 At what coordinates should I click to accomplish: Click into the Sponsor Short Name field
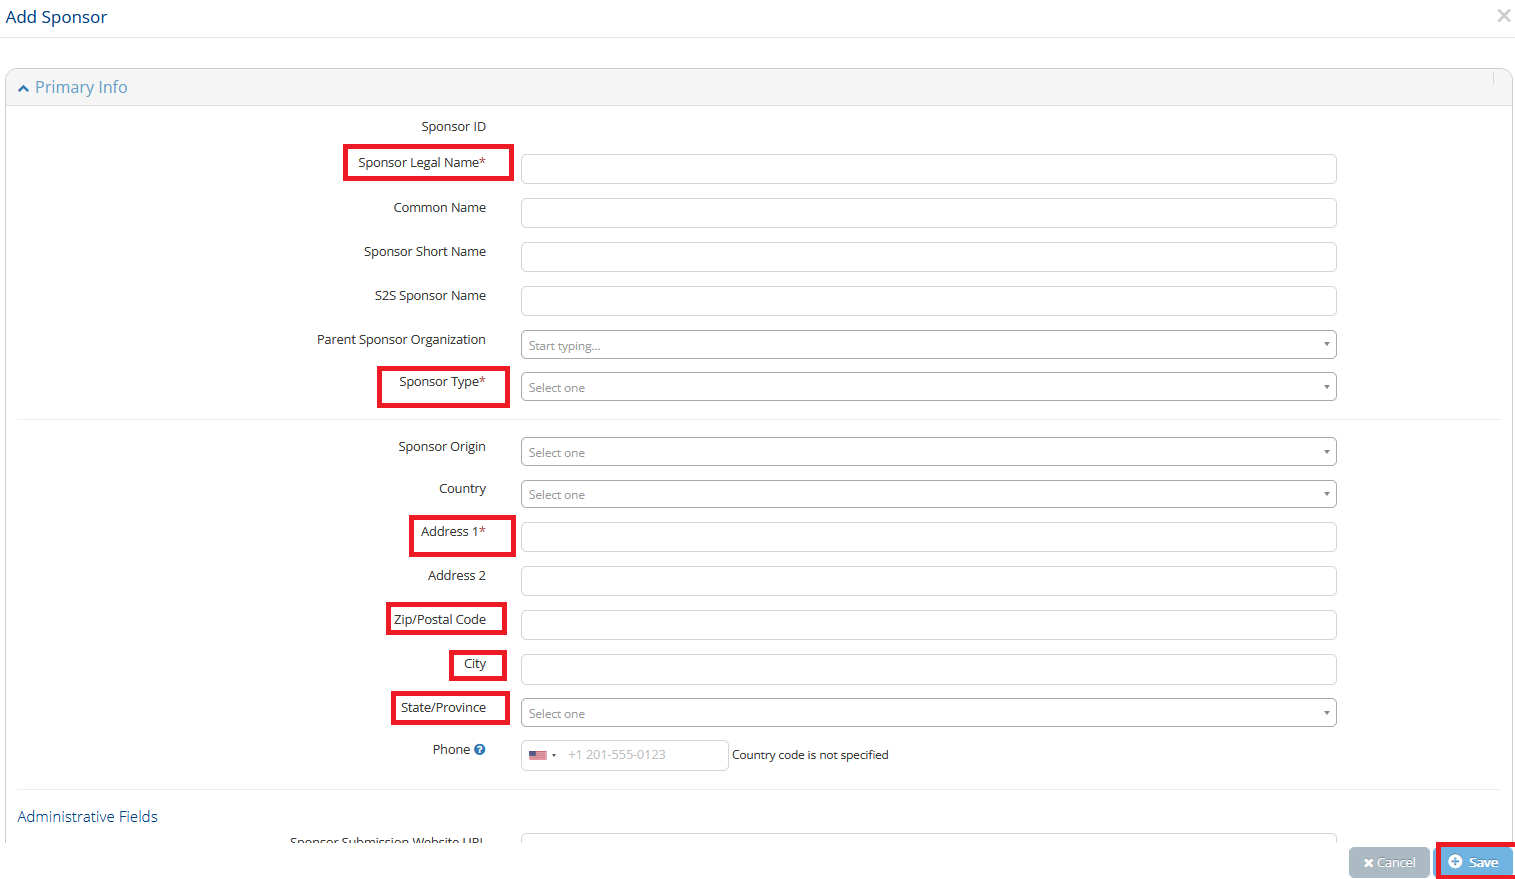928,257
